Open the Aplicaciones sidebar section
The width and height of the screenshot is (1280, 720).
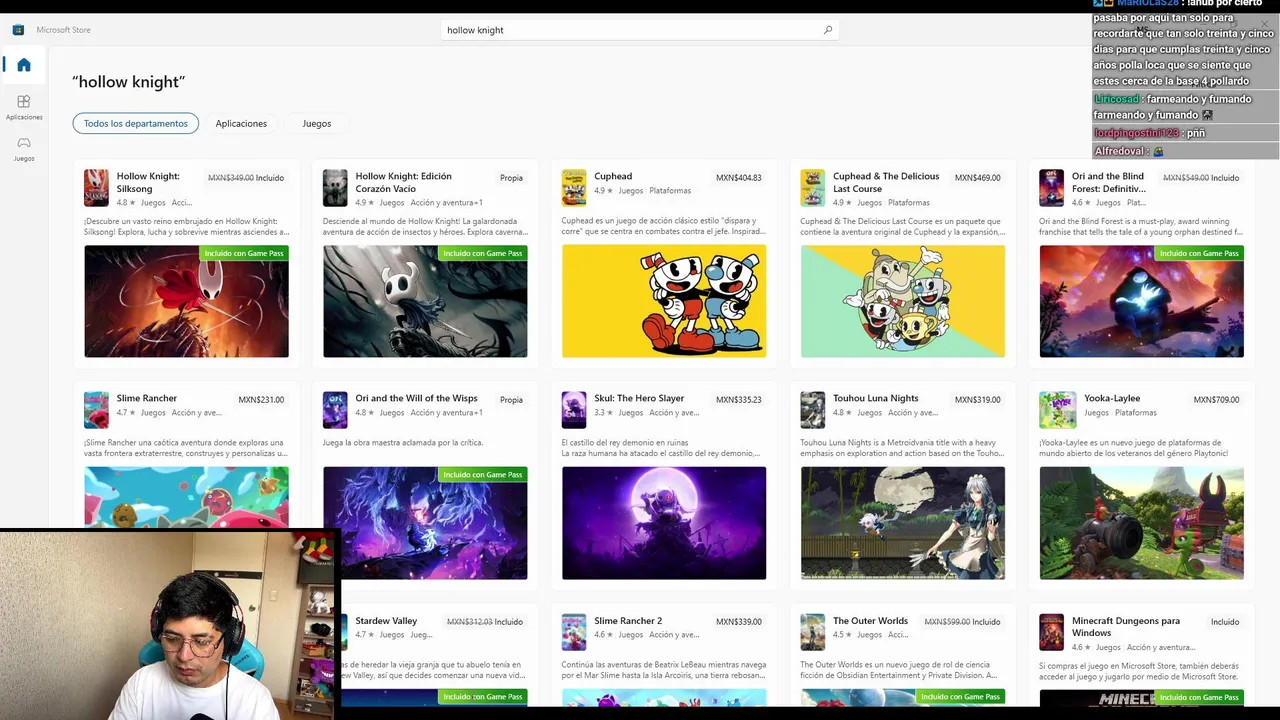tap(24, 107)
